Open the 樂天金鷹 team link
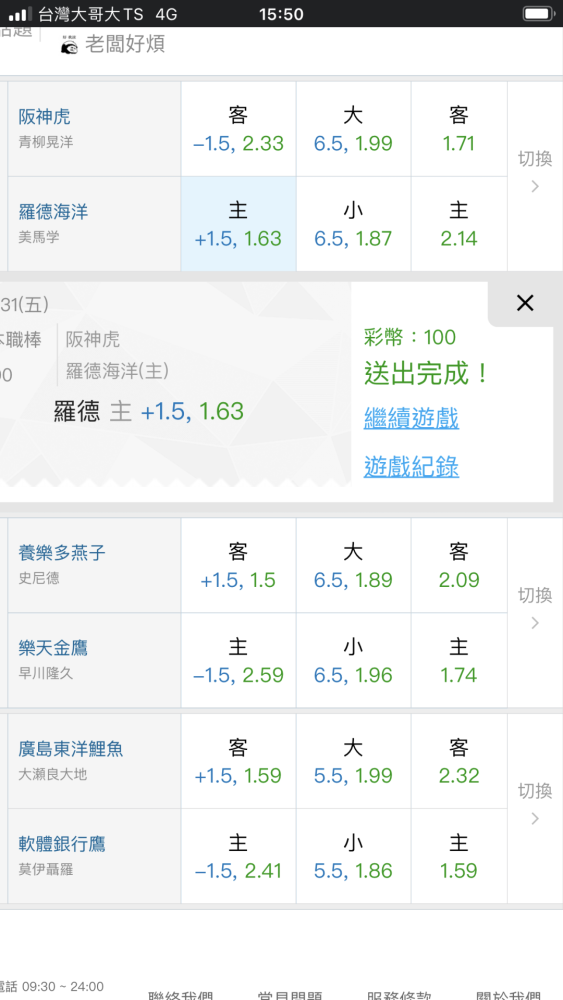Image resolution: width=563 pixels, height=1000 pixels. point(53,648)
